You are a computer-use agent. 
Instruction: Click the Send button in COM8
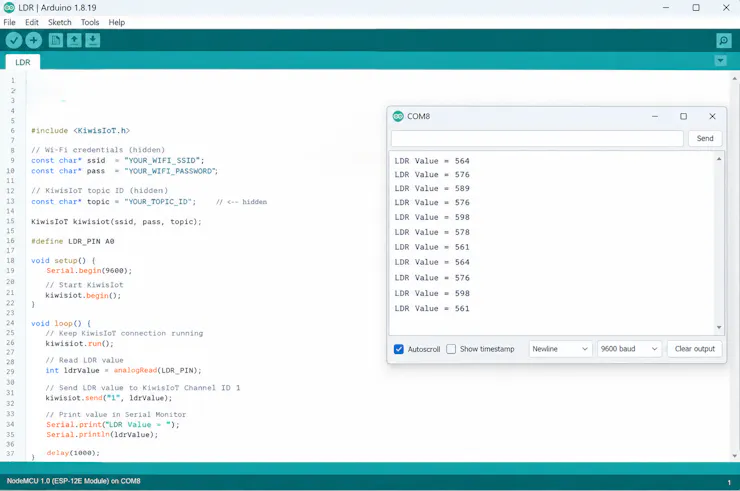(x=705, y=138)
